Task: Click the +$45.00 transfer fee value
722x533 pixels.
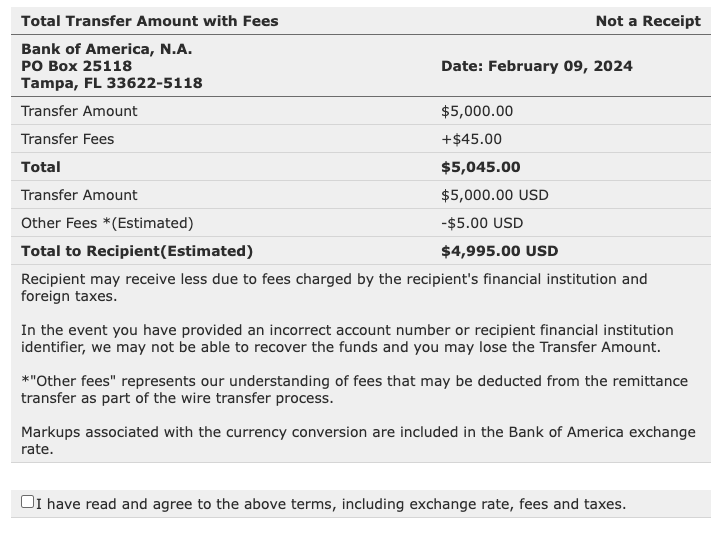Action: click(472, 139)
